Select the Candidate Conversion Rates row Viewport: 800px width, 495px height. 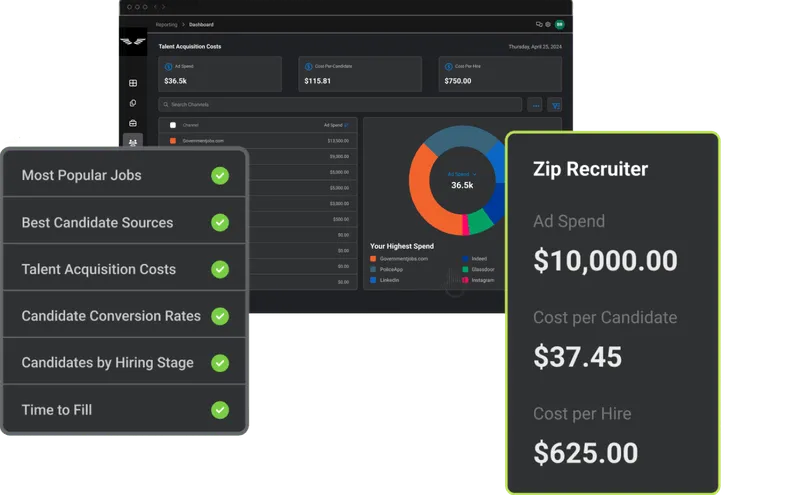coord(124,316)
